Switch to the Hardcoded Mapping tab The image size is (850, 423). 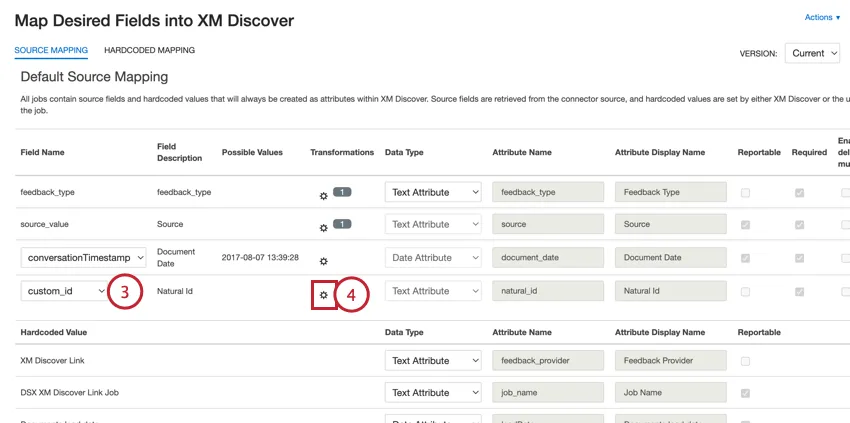[x=149, y=50]
